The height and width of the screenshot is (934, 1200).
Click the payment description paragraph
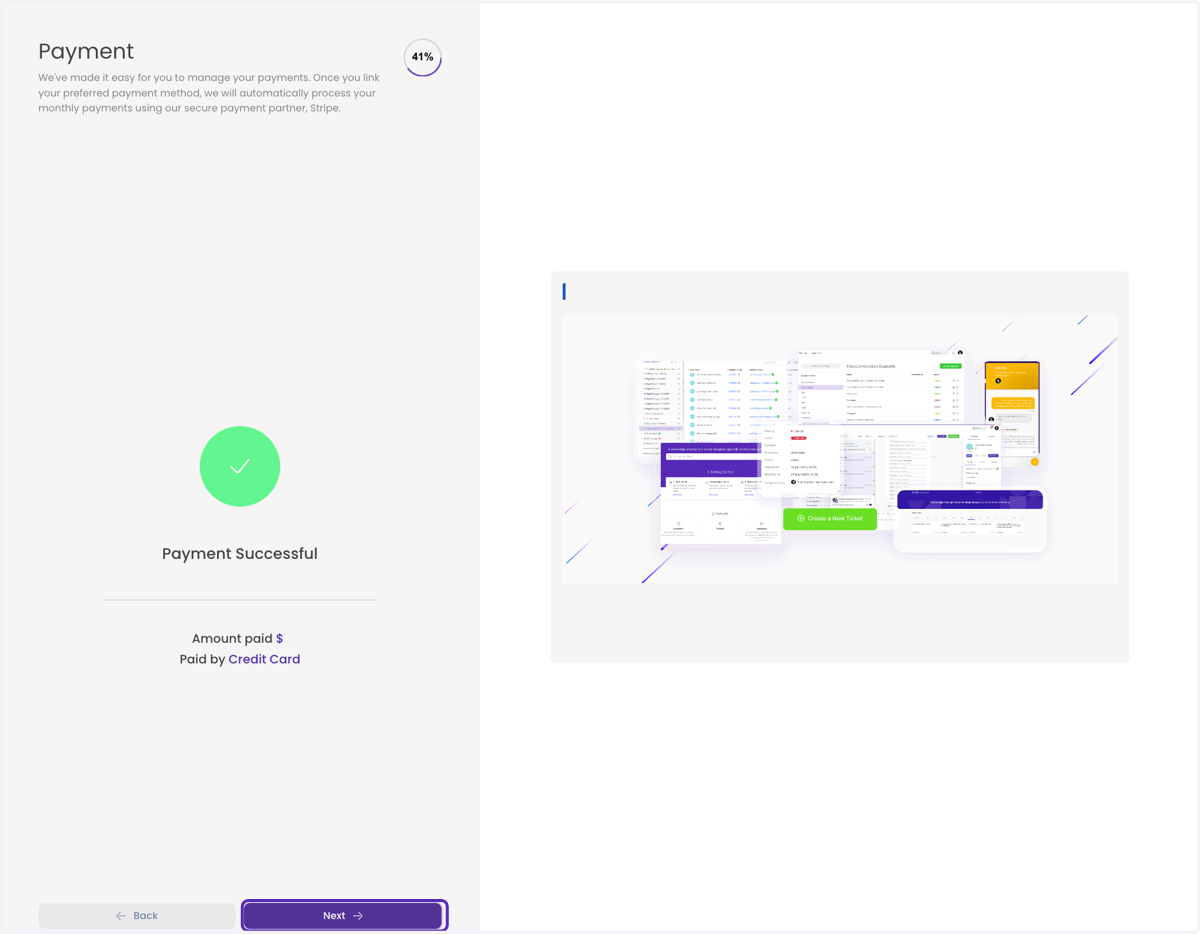[208, 93]
